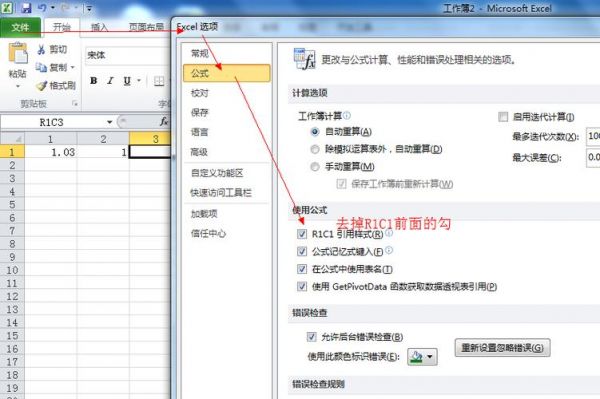Select Manual calculation (手动重算) radio button
The width and height of the screenshot is (600, 399).
315,167
